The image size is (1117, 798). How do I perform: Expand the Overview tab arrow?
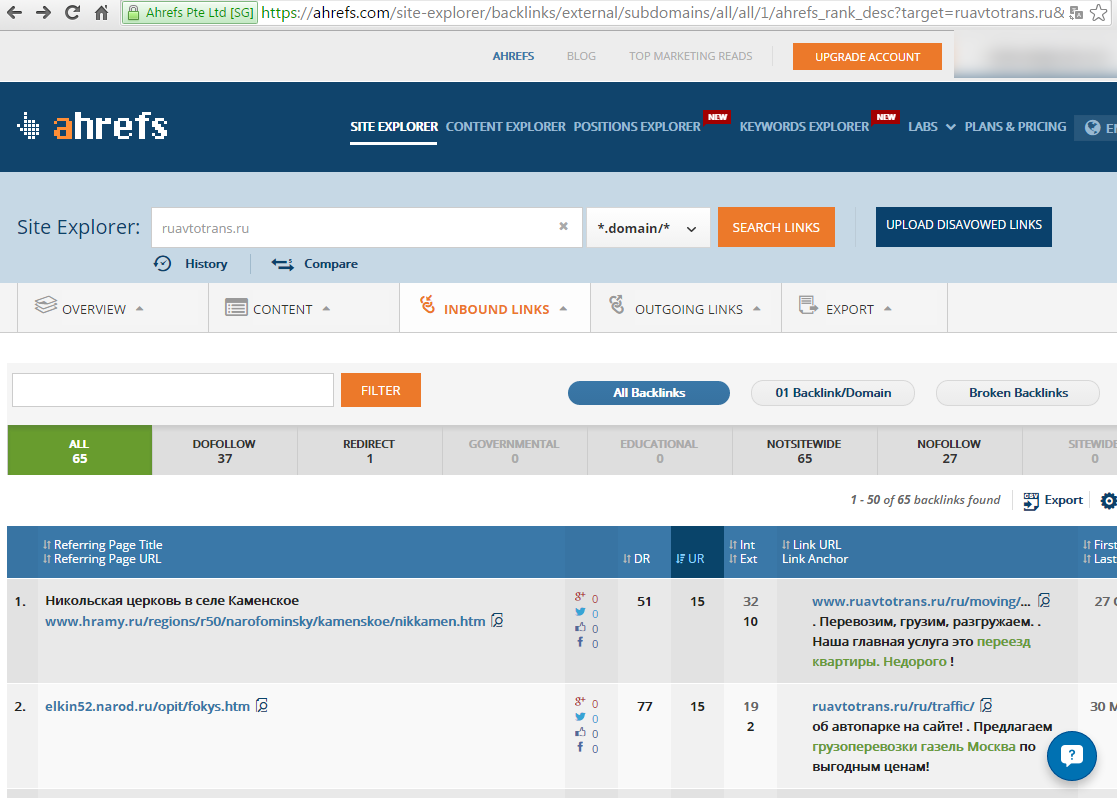point(140,309)
